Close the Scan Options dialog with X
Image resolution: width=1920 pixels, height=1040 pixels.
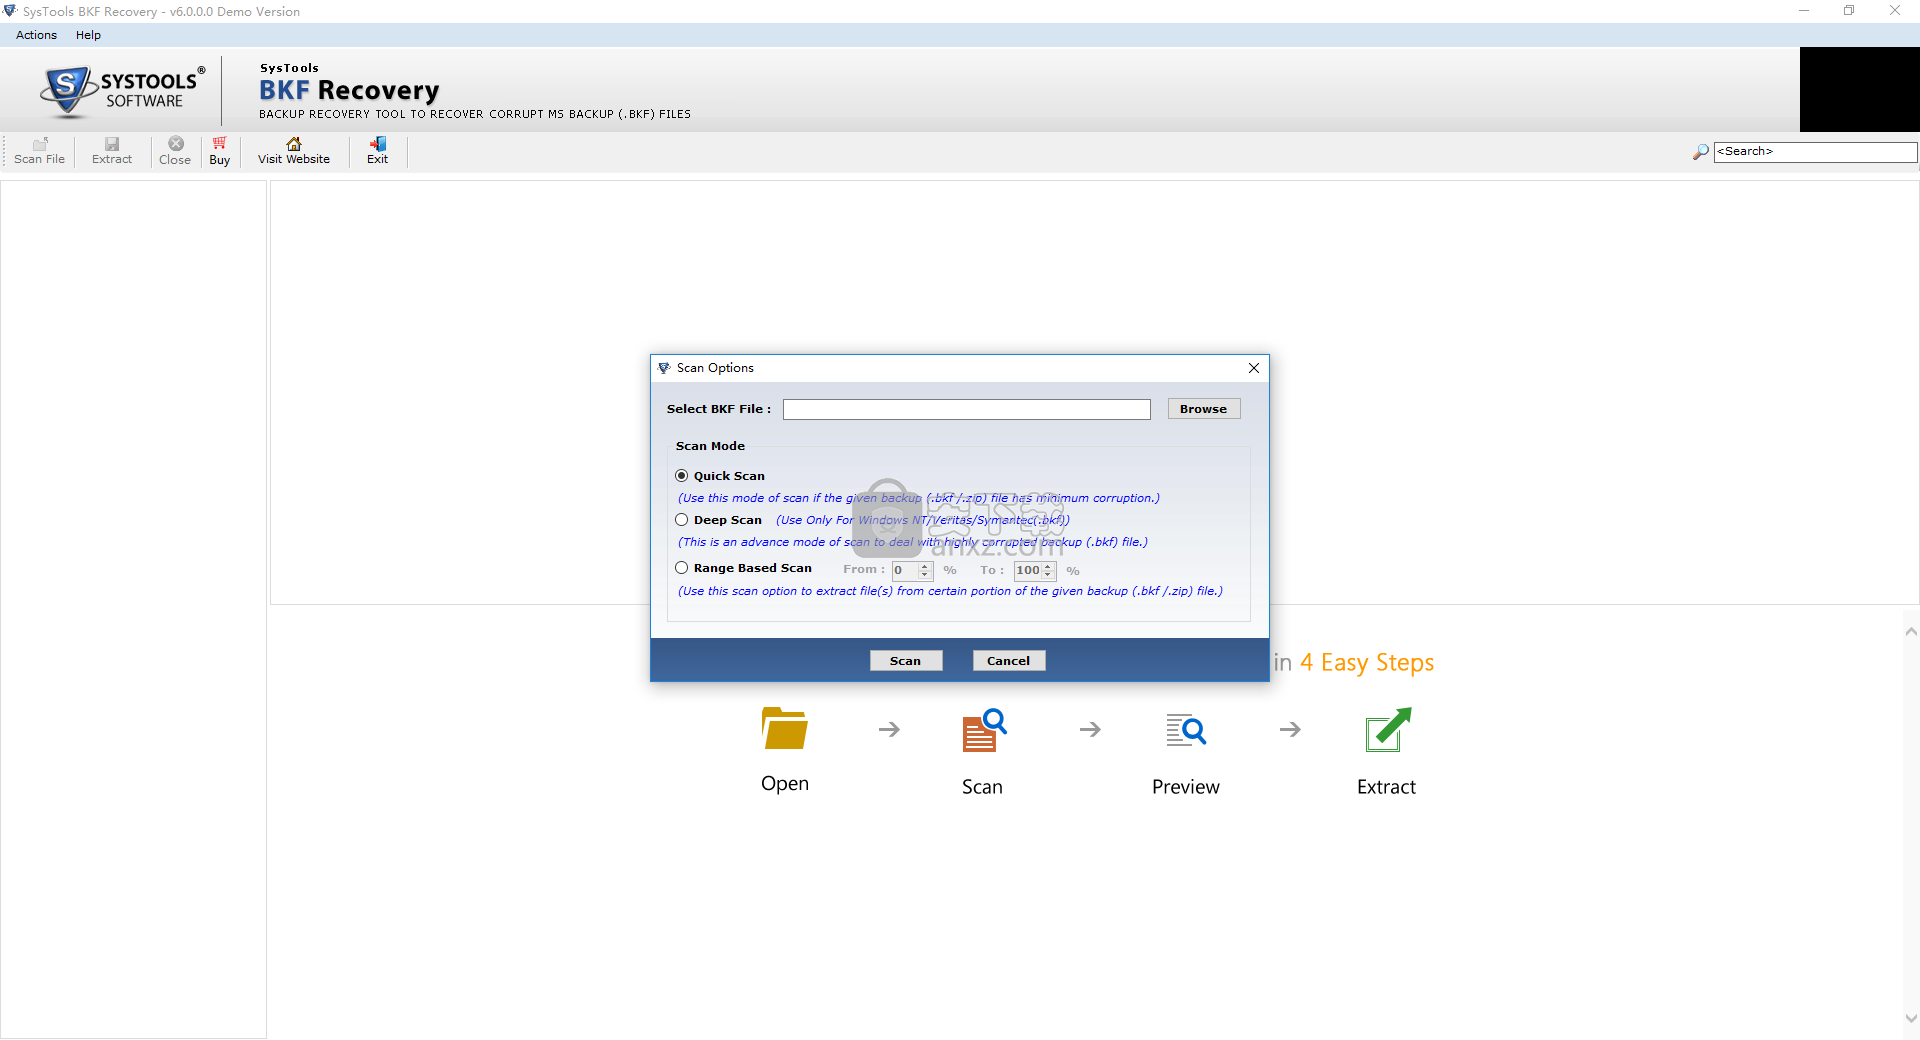point(1254,368)
